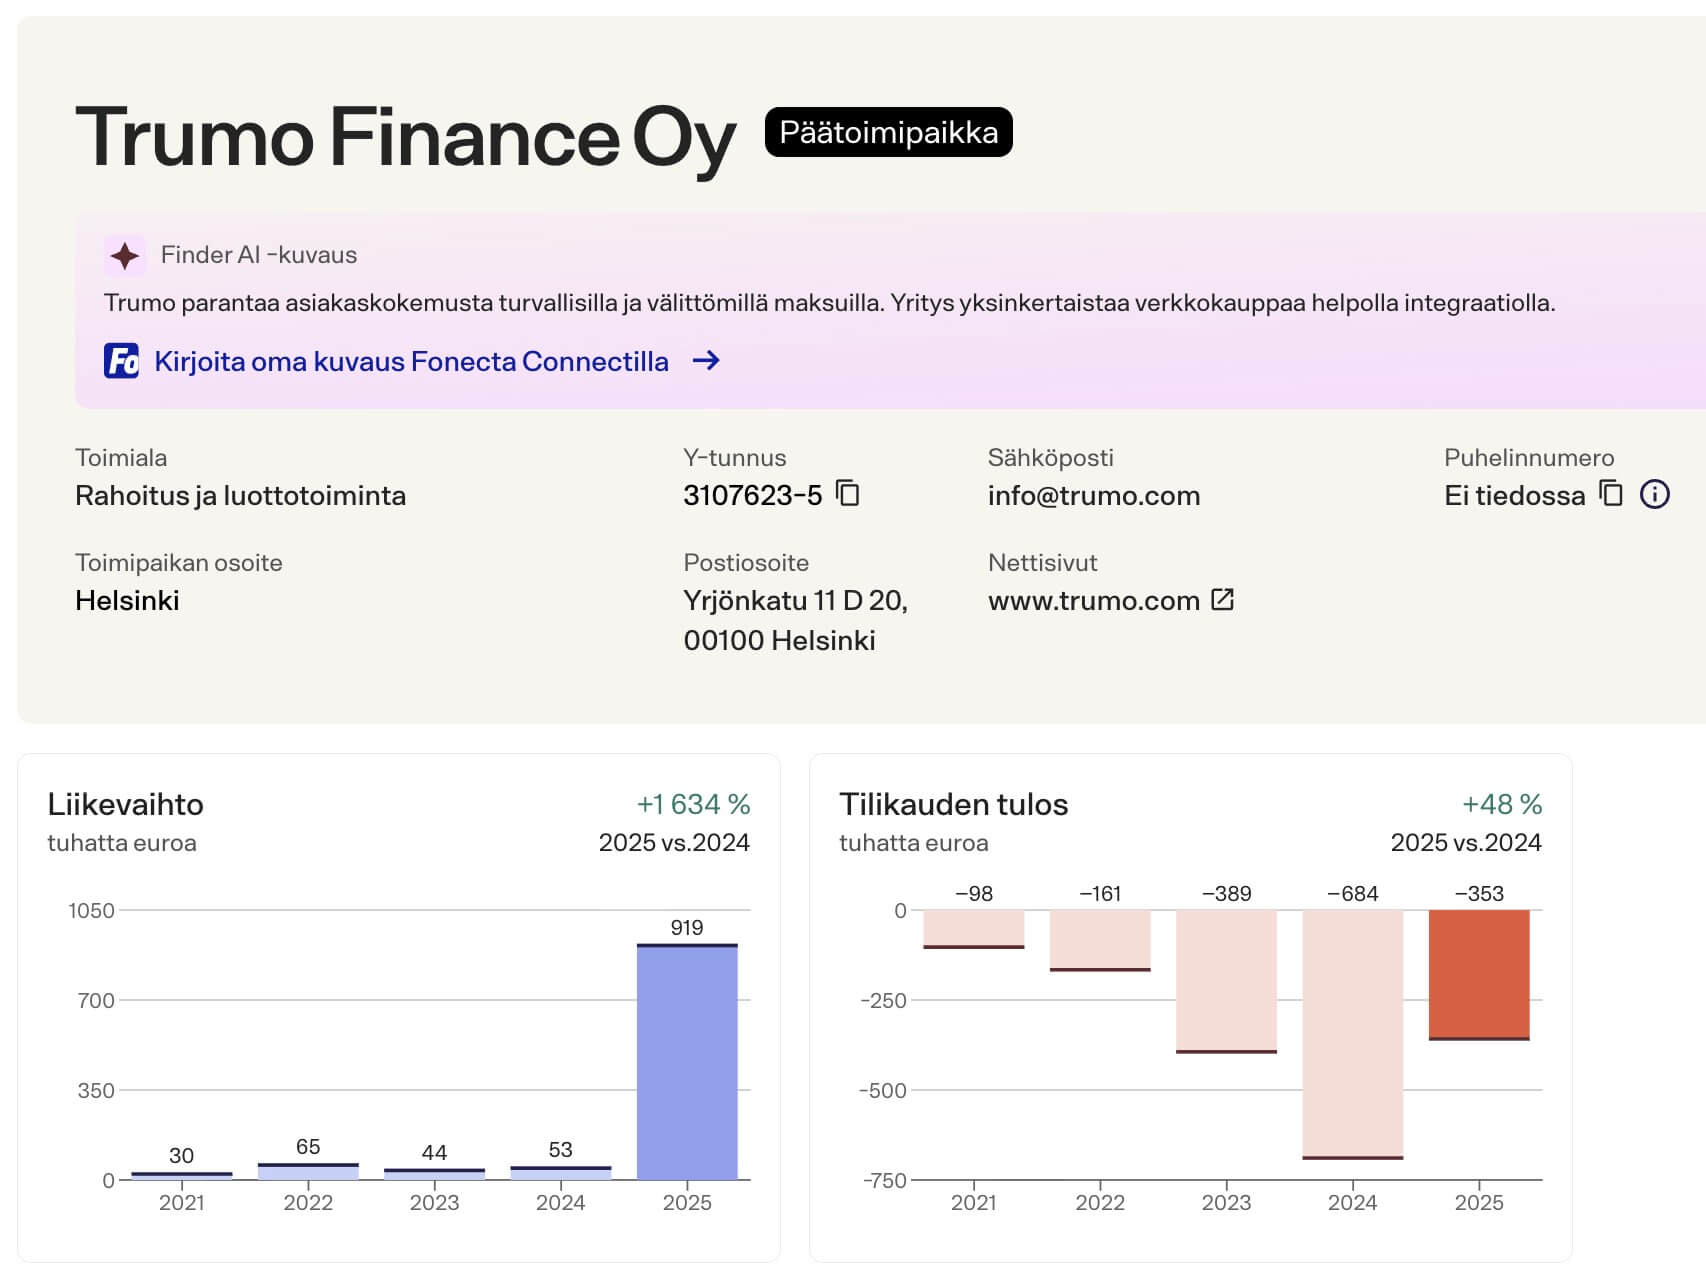The image size is (1706, 1282).
Task: Click the Päätoimipaikka badge
Action: click(x=889, y=132)
